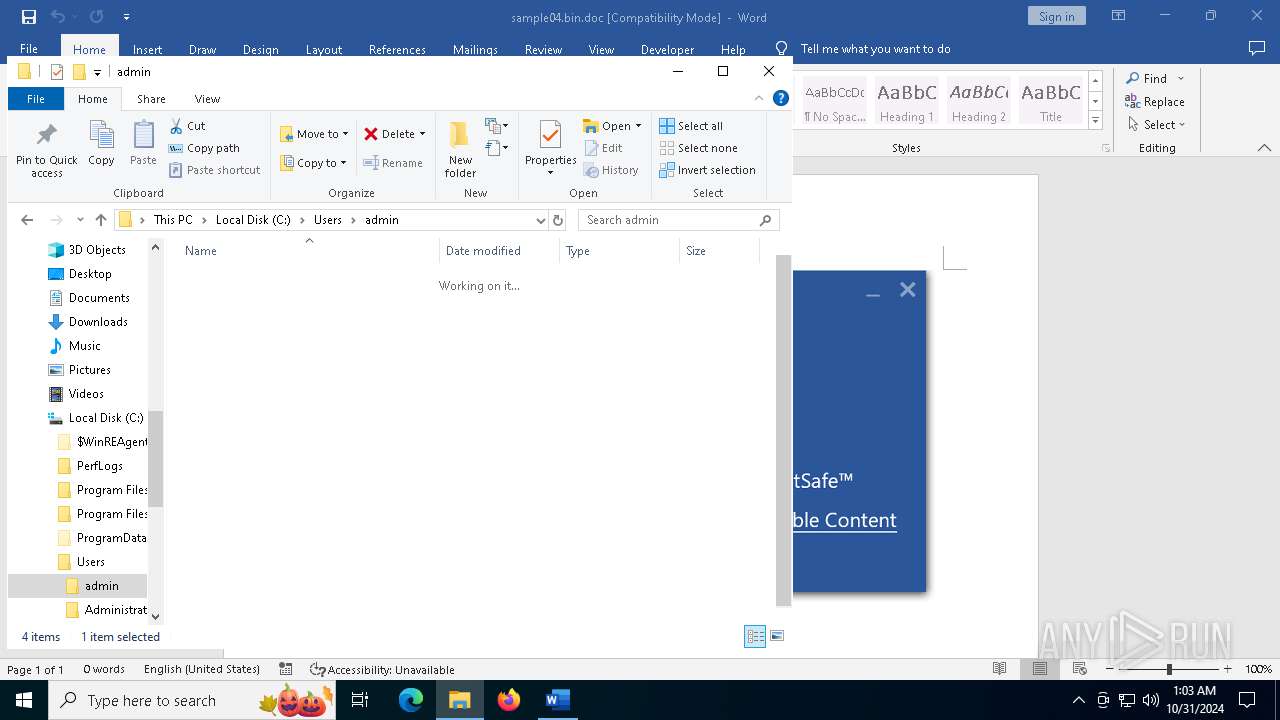1280x720 pixels.
Task: Open Ribbon Display Options in Word
Action: coord(1118,16)
